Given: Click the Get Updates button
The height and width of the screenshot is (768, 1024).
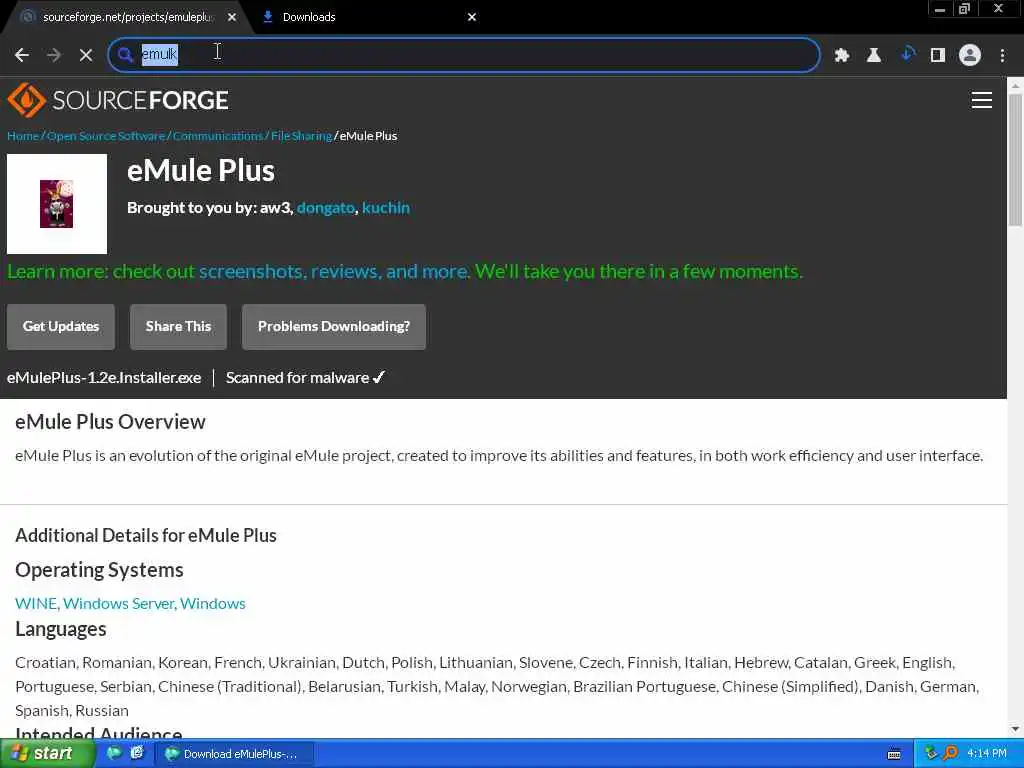Looking at the screenshot, I should [x=61, y=327].
